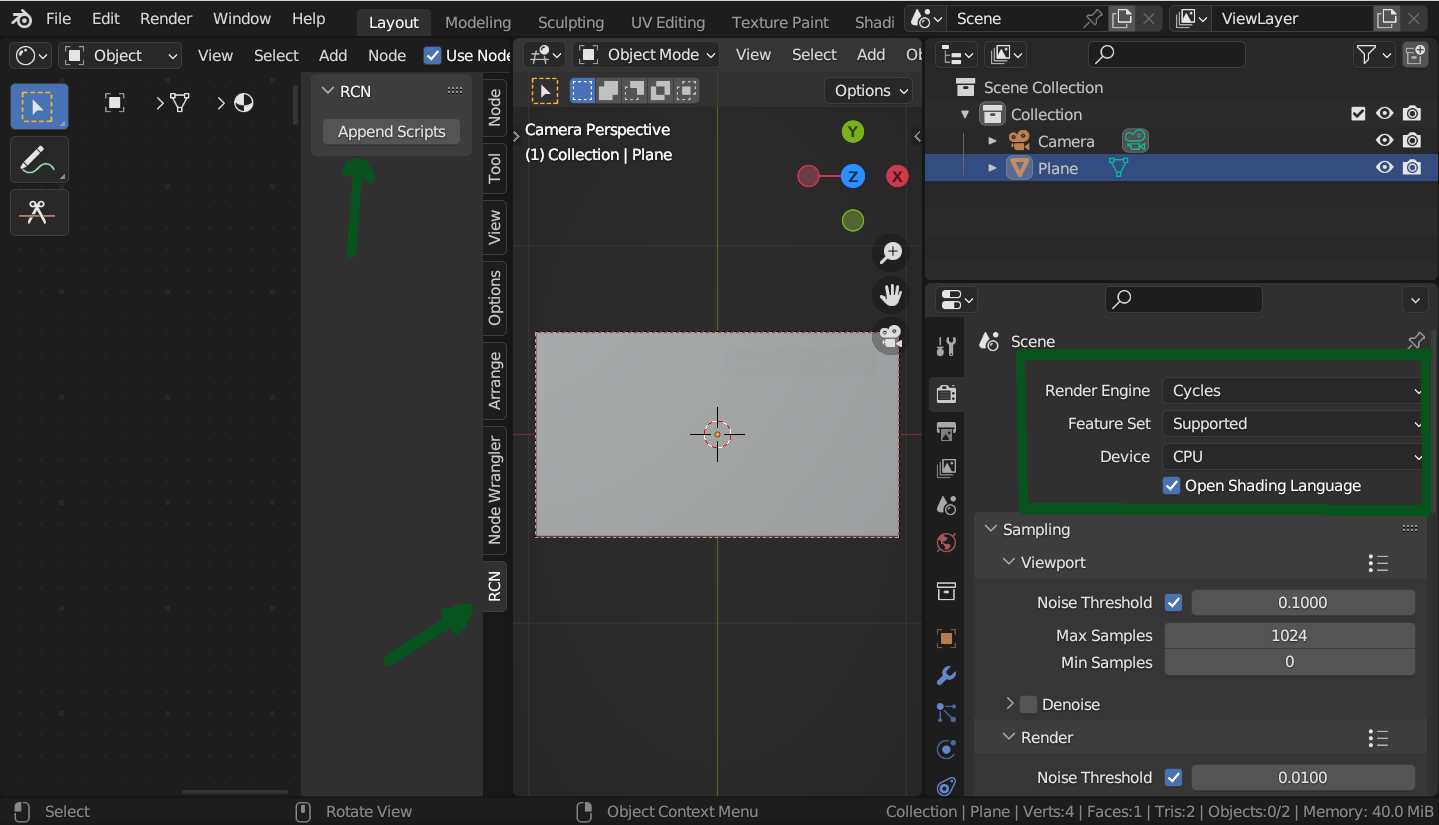The image size is (1439, 825).
Task: Open the Render properties tab
Action: click(946, 393)
